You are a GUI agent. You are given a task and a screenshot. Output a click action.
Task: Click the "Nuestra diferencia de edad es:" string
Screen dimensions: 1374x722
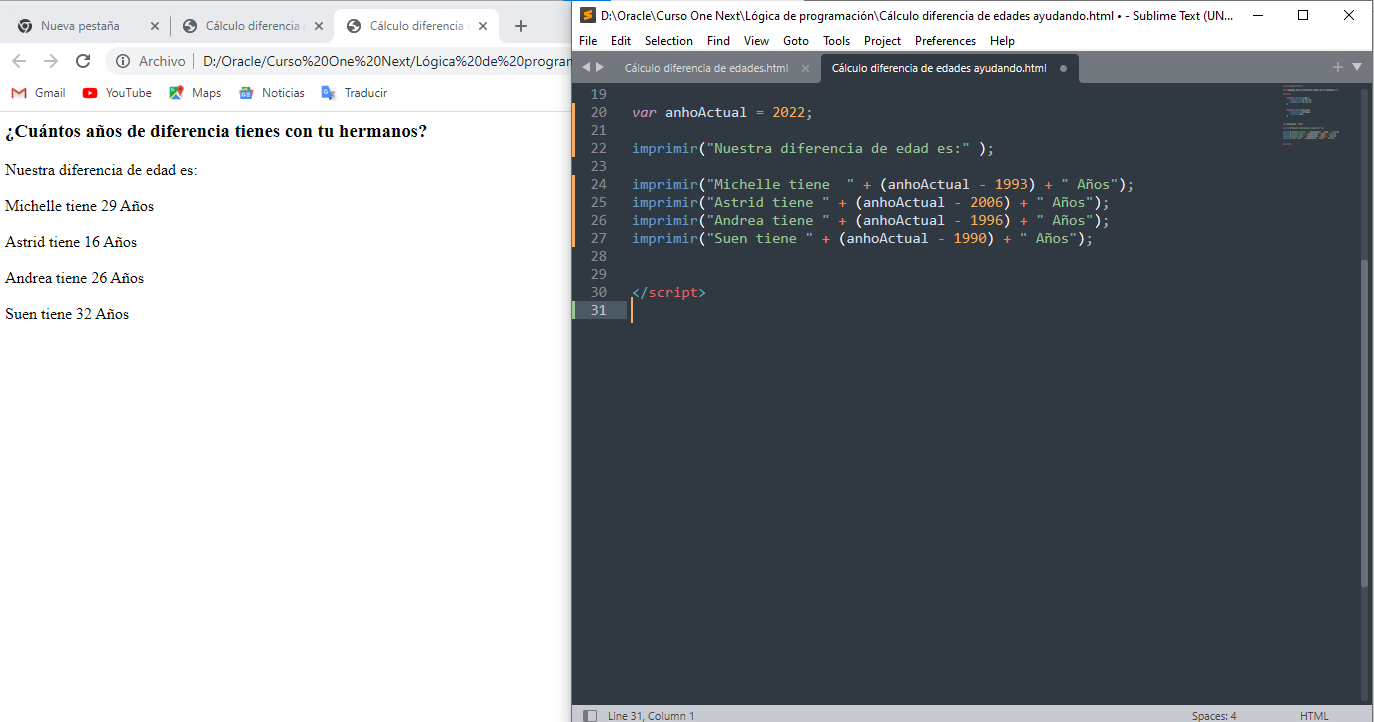[x=839, y=148]
